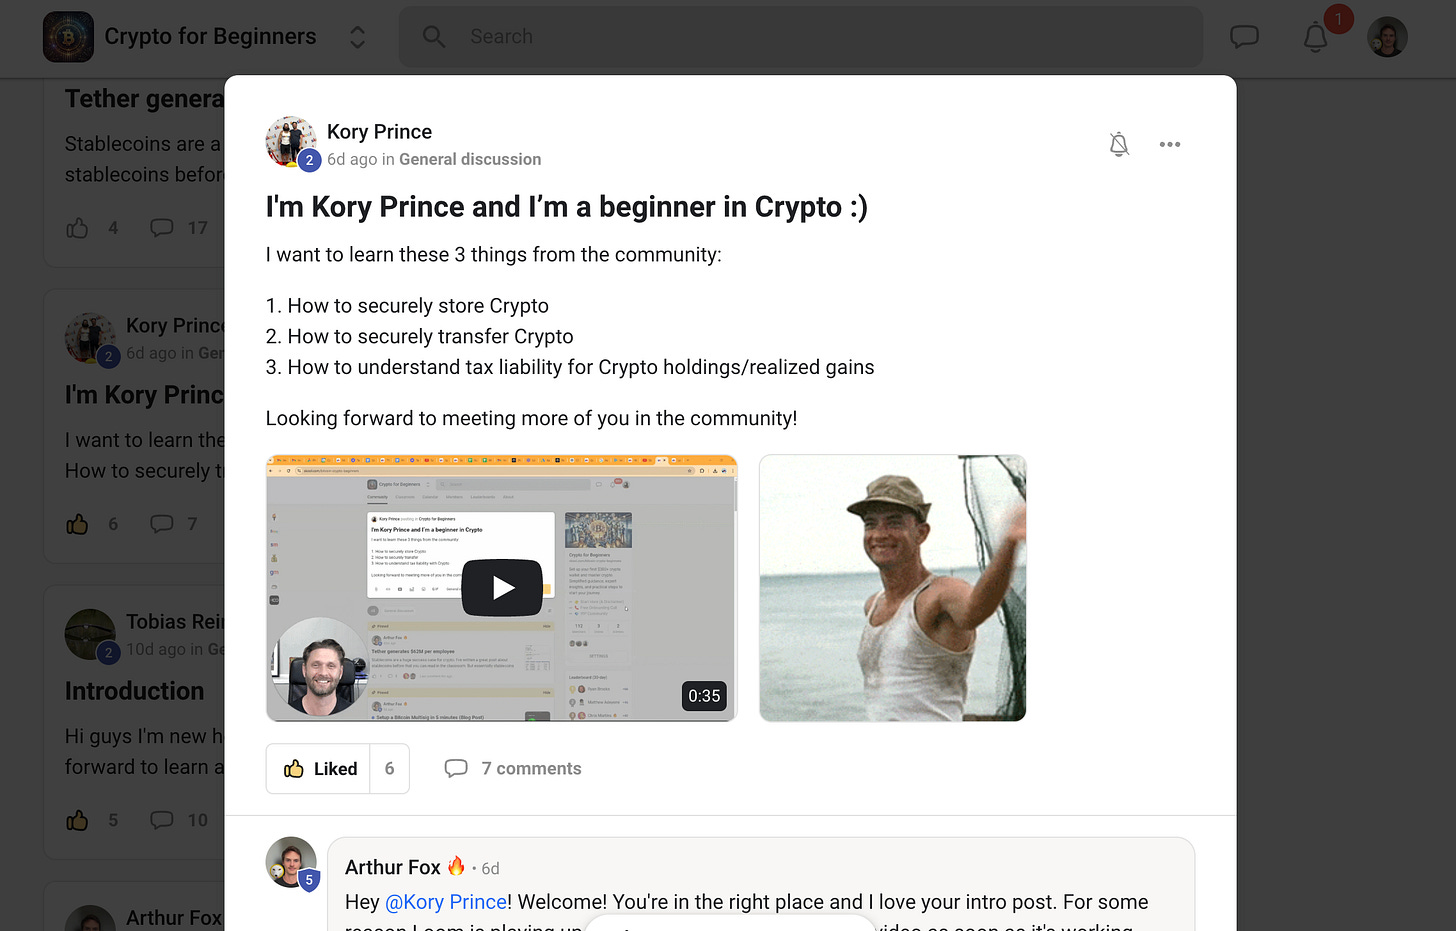Like the Tether post in the background feed
Image resolution: width=1456 pixels, height=931 pixels.
77,229
